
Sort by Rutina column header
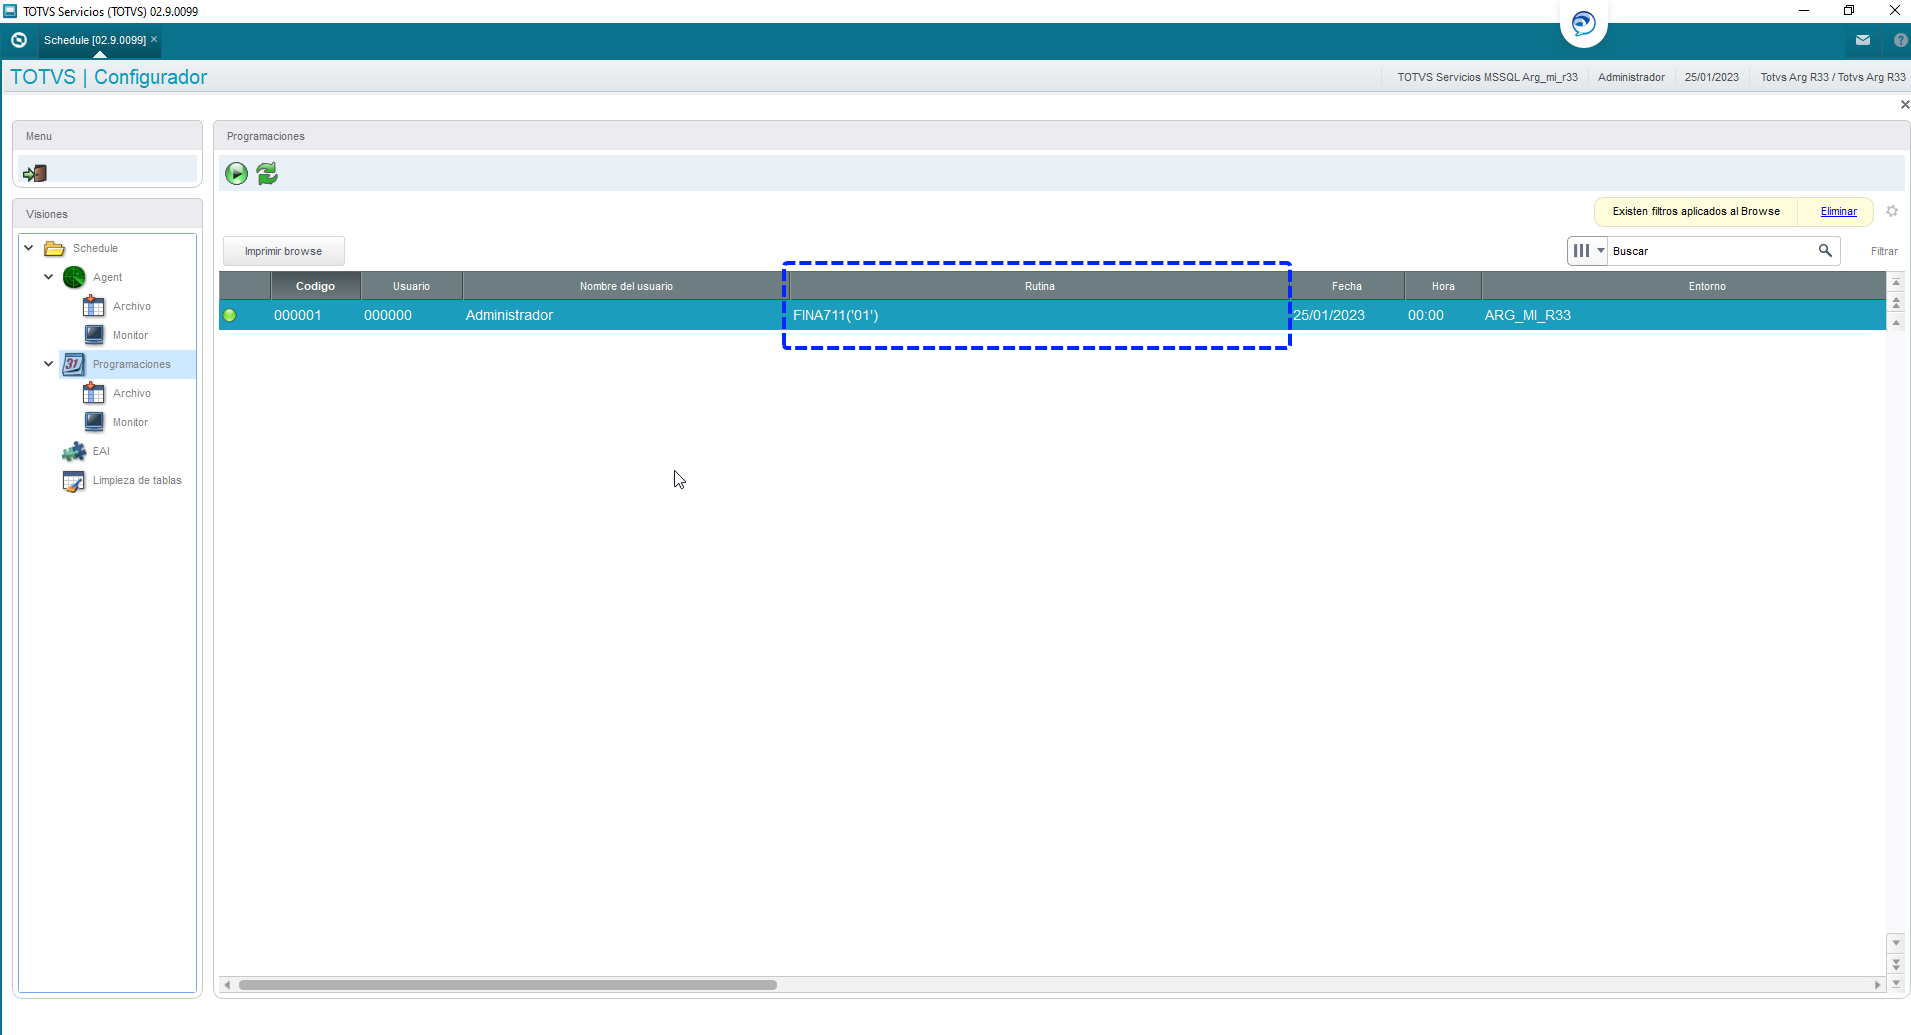click(1040, 286)
